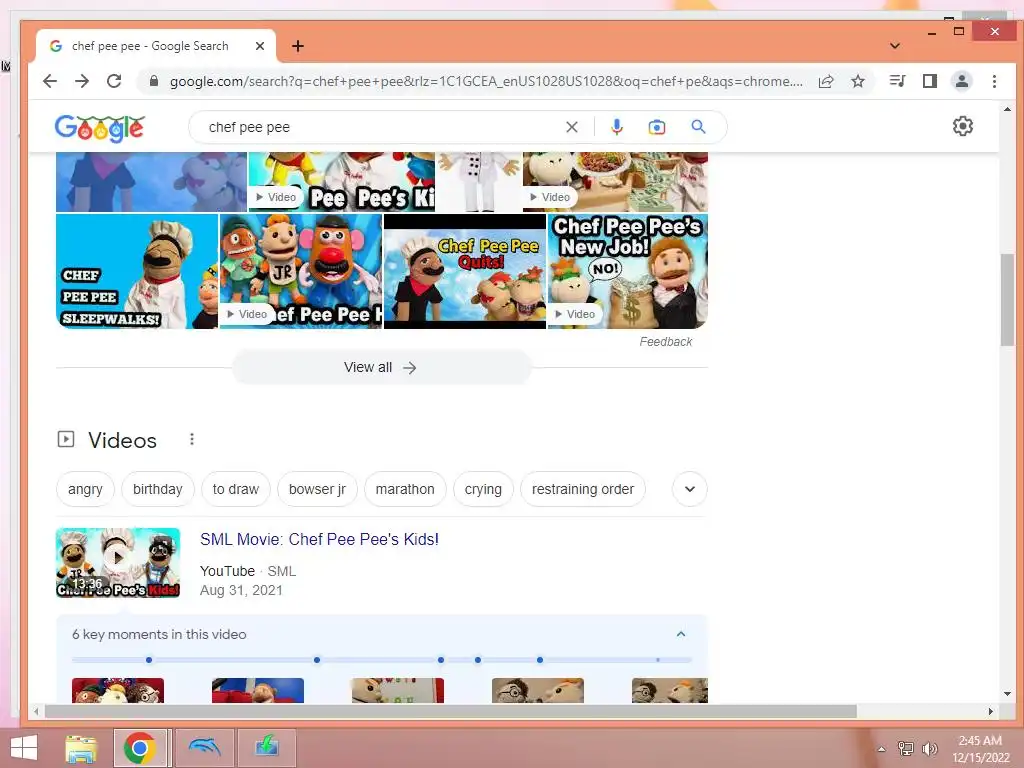Jump to fifth key moment marker
Screen dimensions: 1024x768
pyautogui.click(x=540, y=660)
